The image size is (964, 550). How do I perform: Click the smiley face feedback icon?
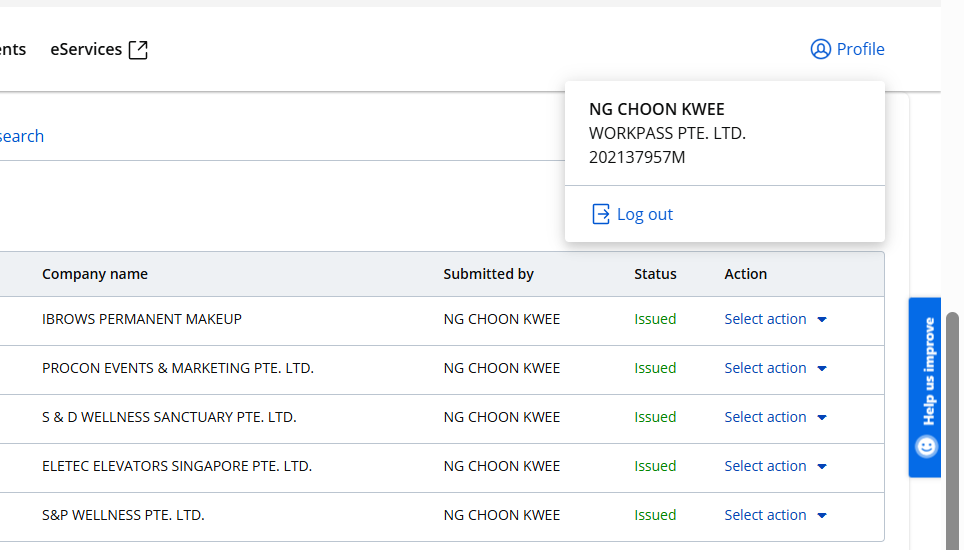click(927, 446)
